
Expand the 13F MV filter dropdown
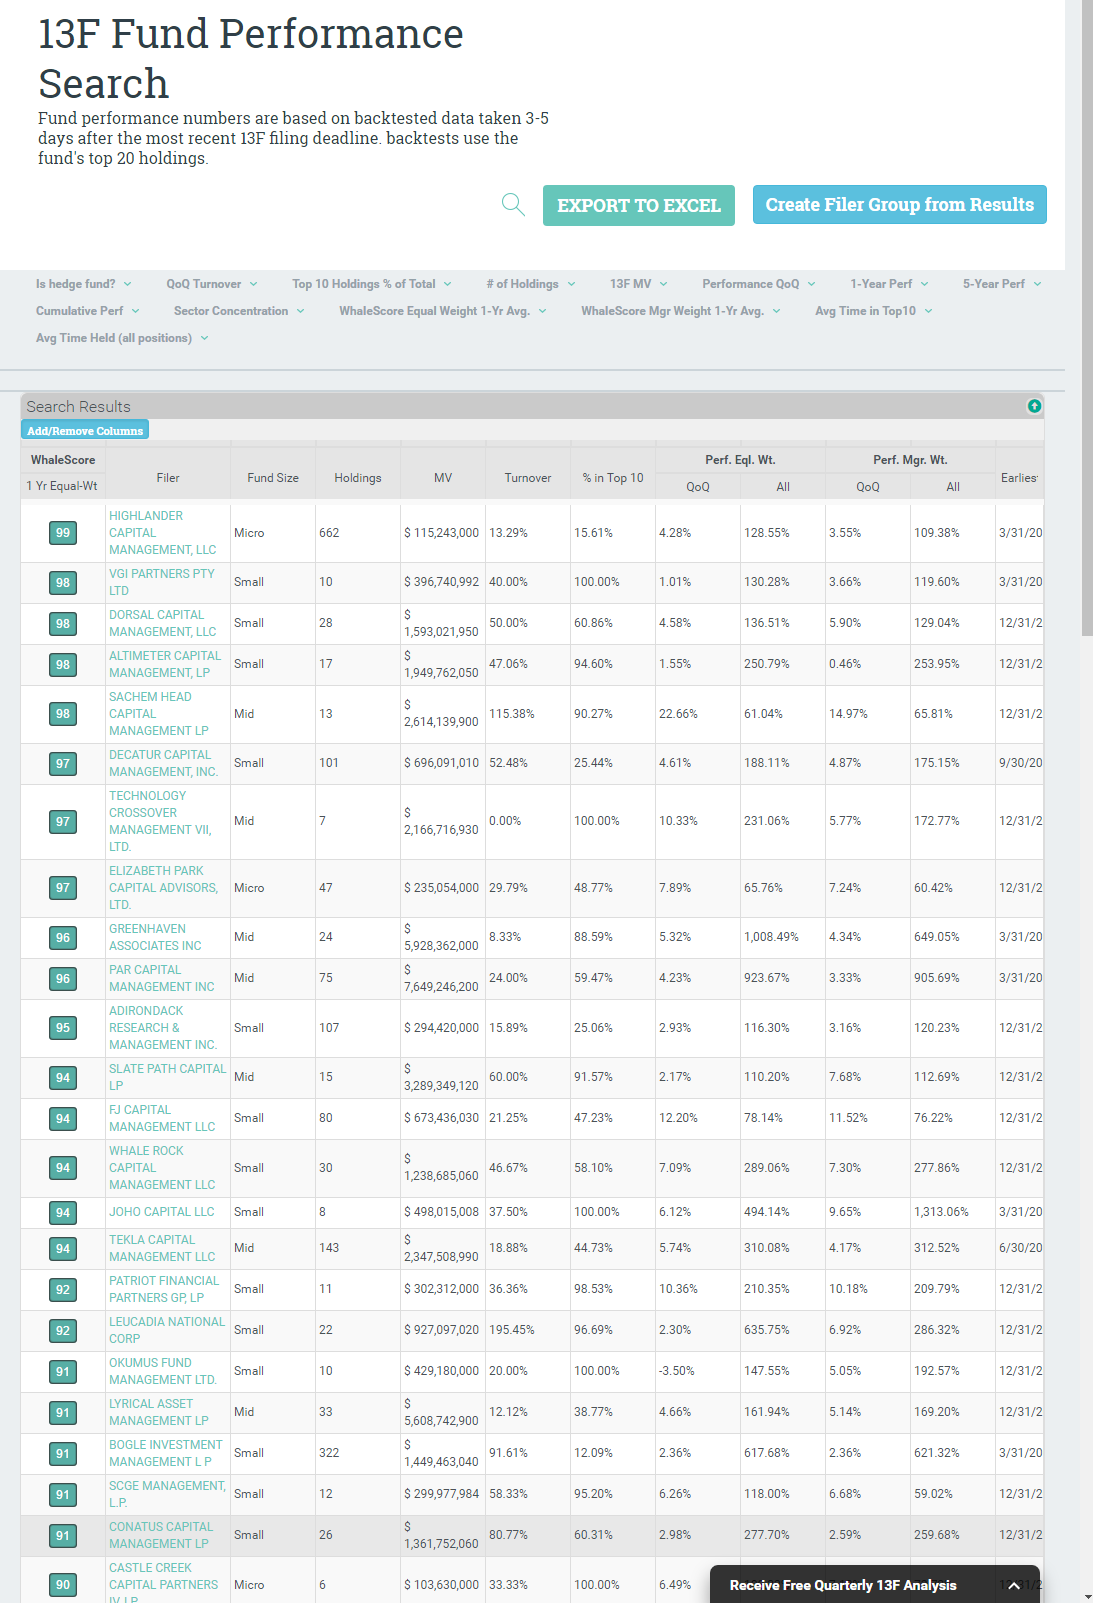coord(639,284)
